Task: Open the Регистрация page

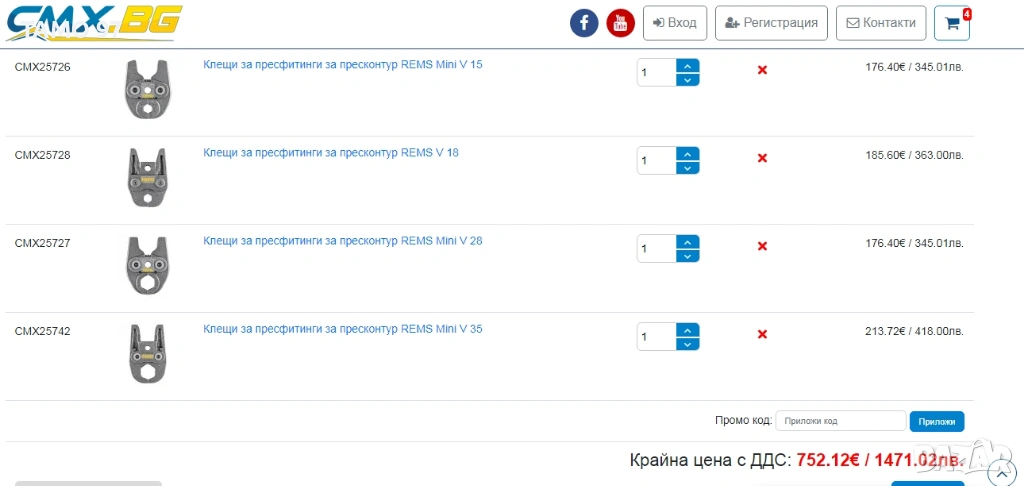Action: [771, 23]
